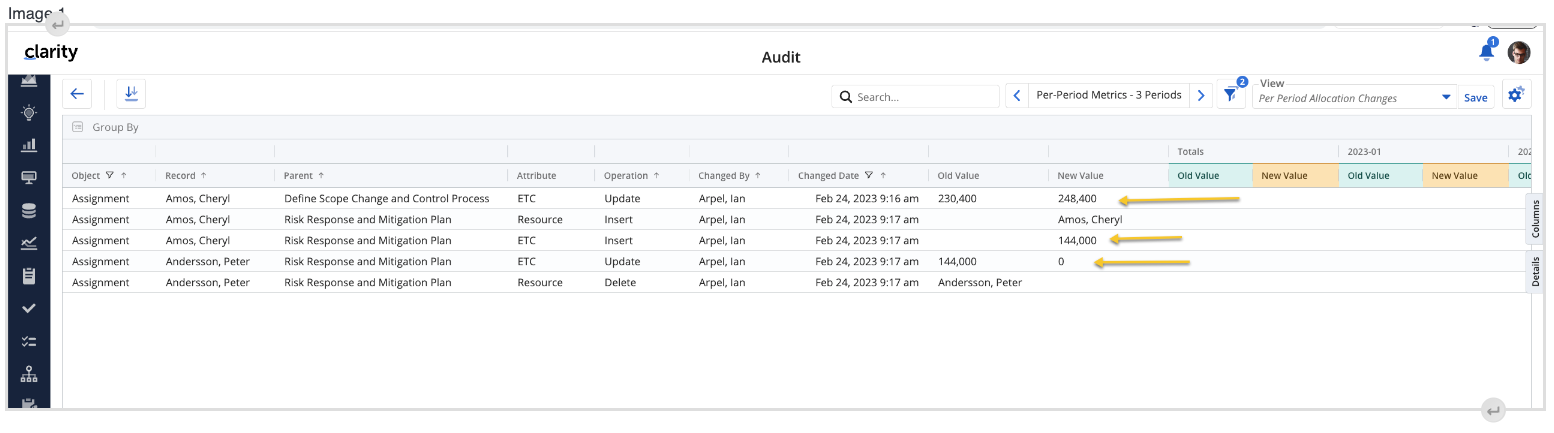
Task: Open the filter funnel icon
Action: click(x=1230, y=95)
